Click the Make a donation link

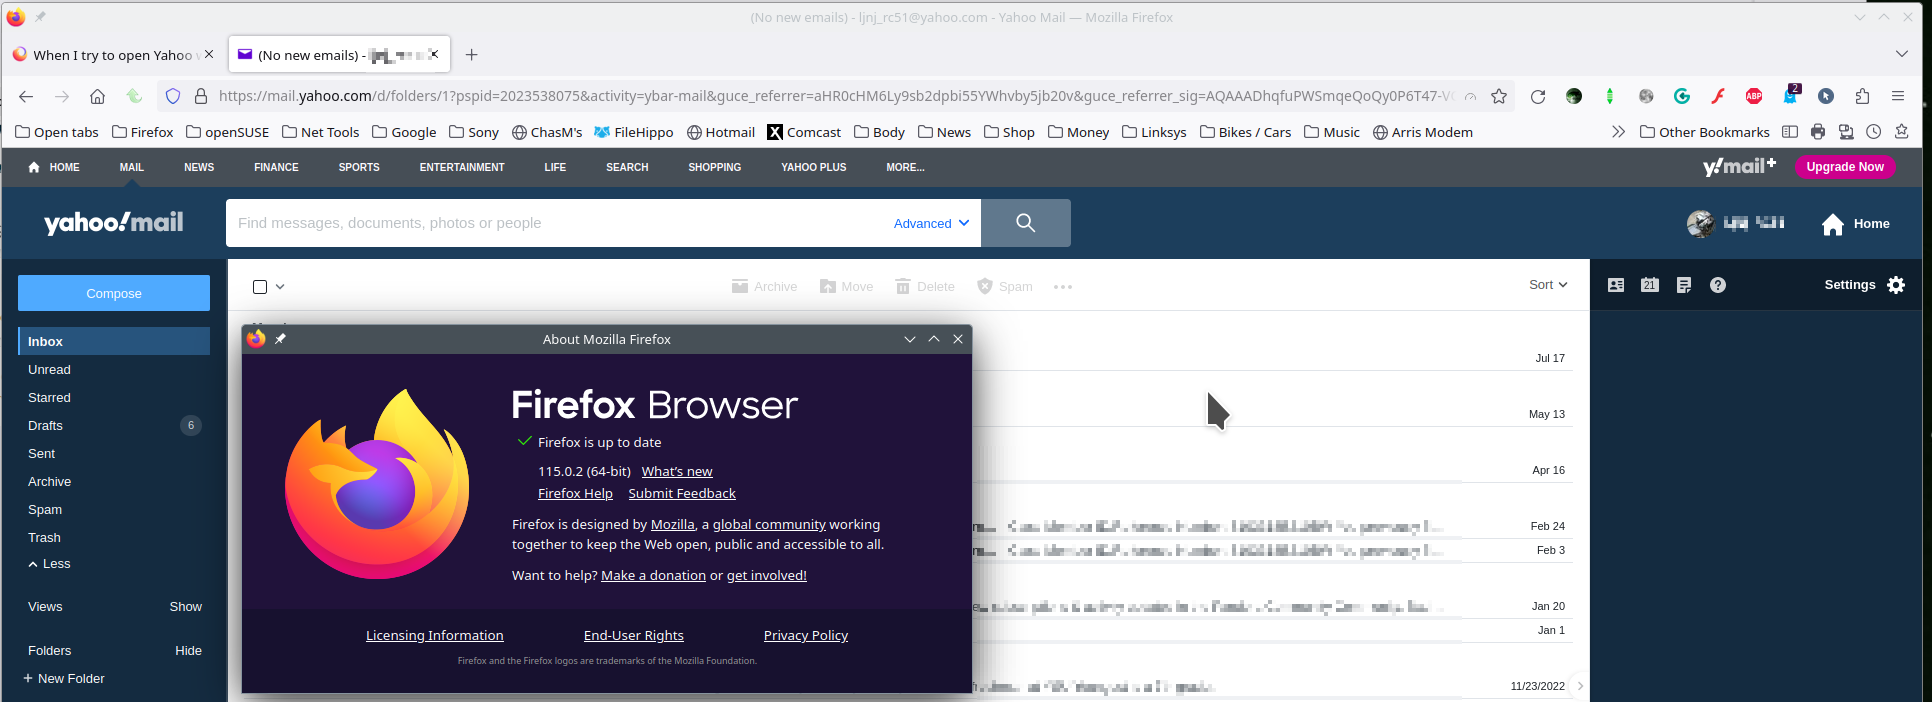click(x=653, y=576)
